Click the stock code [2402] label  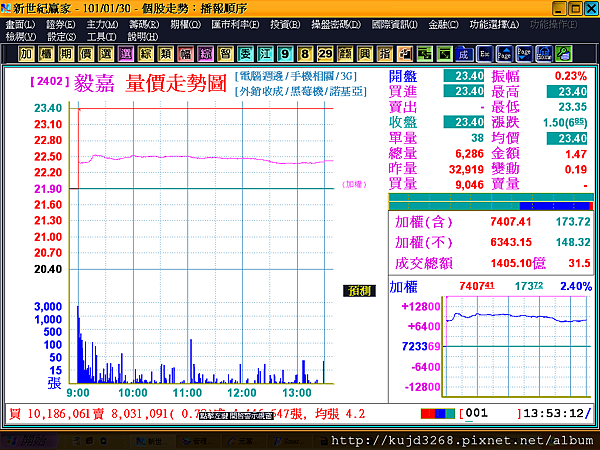tap(50, 81)
